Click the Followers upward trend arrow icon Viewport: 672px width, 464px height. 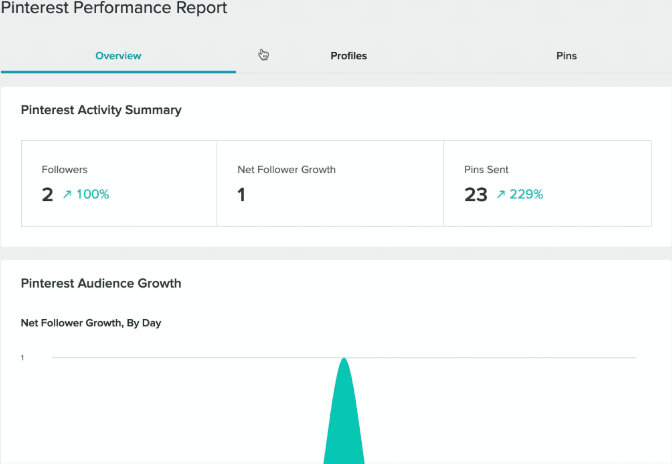coord(67,195)
